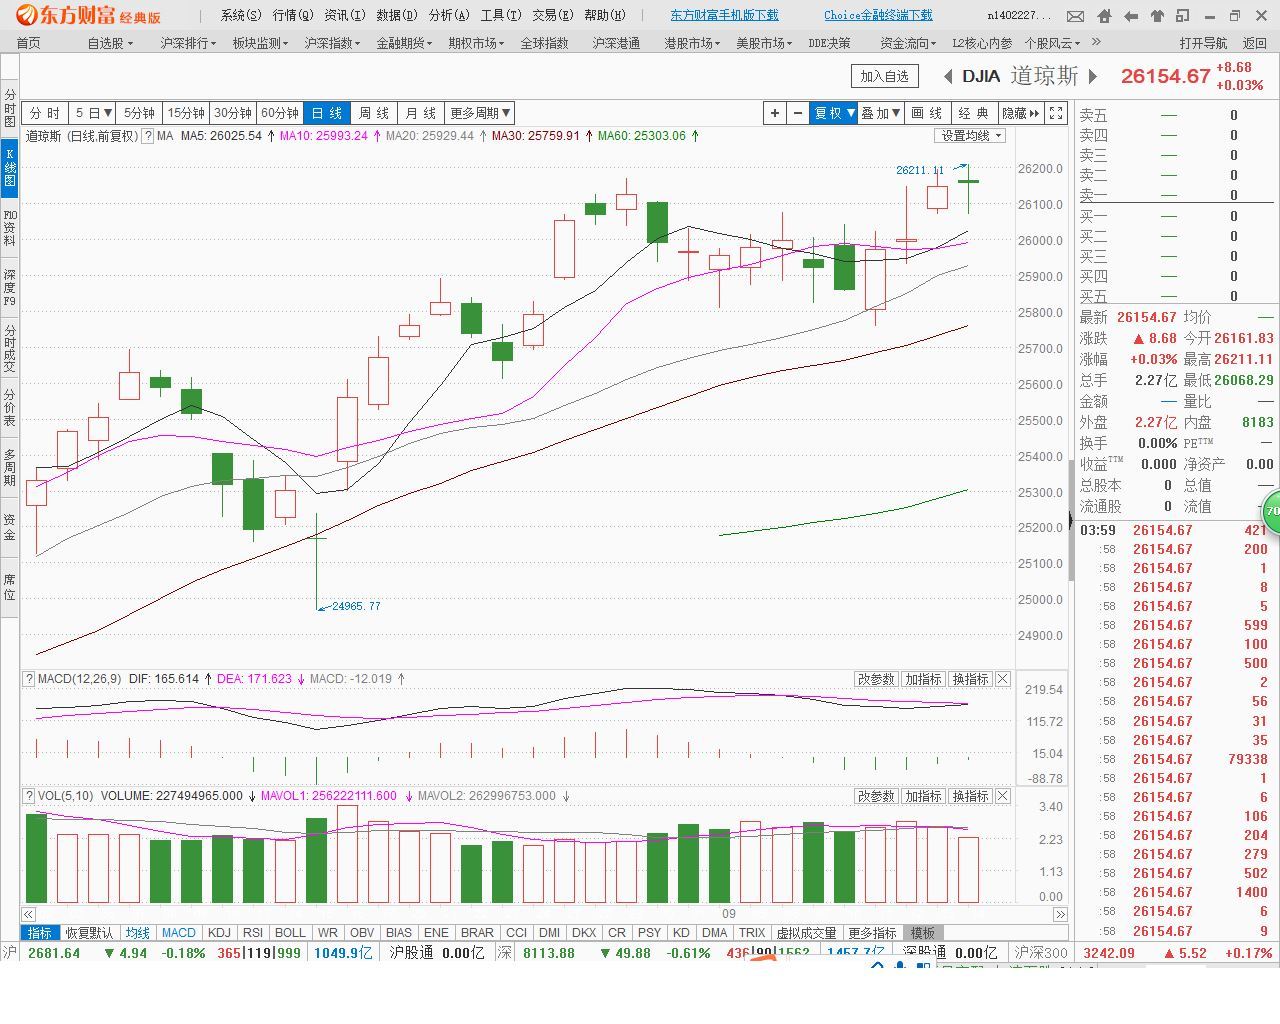Open the skin shirt icon
This screenshot has width=1280, height=1024.
point(1157,16)
